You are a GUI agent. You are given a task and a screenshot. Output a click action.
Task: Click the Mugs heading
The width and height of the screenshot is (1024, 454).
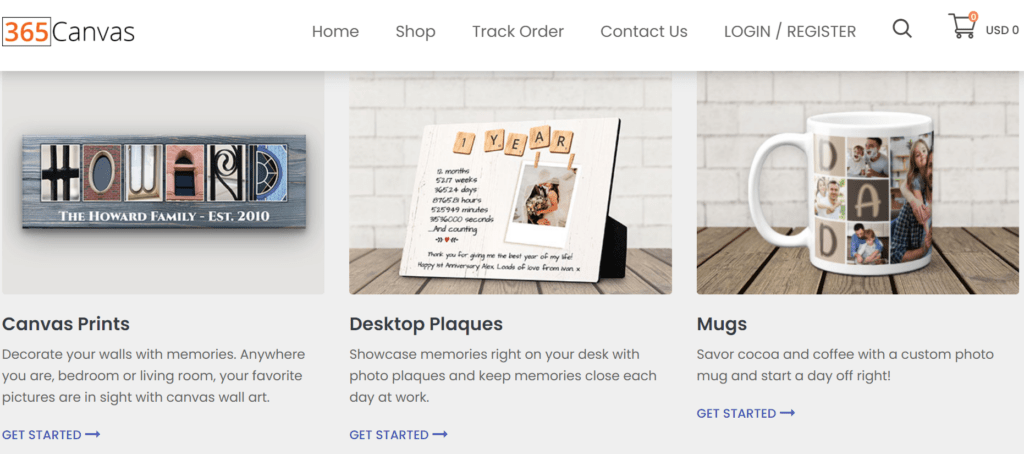tap(722, 324)
